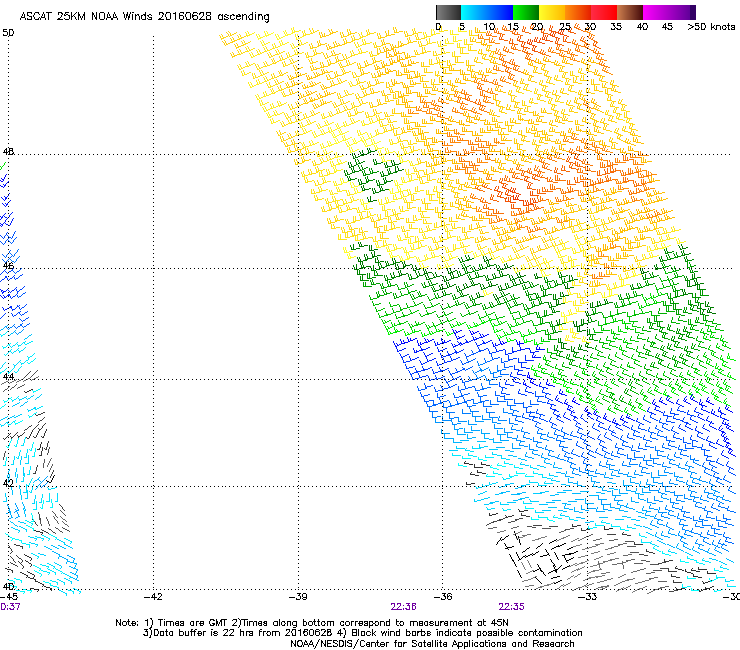Click the 'Times are GMT' note line
This screenshot has width=740, height=650.
click(x=312, y=623)
